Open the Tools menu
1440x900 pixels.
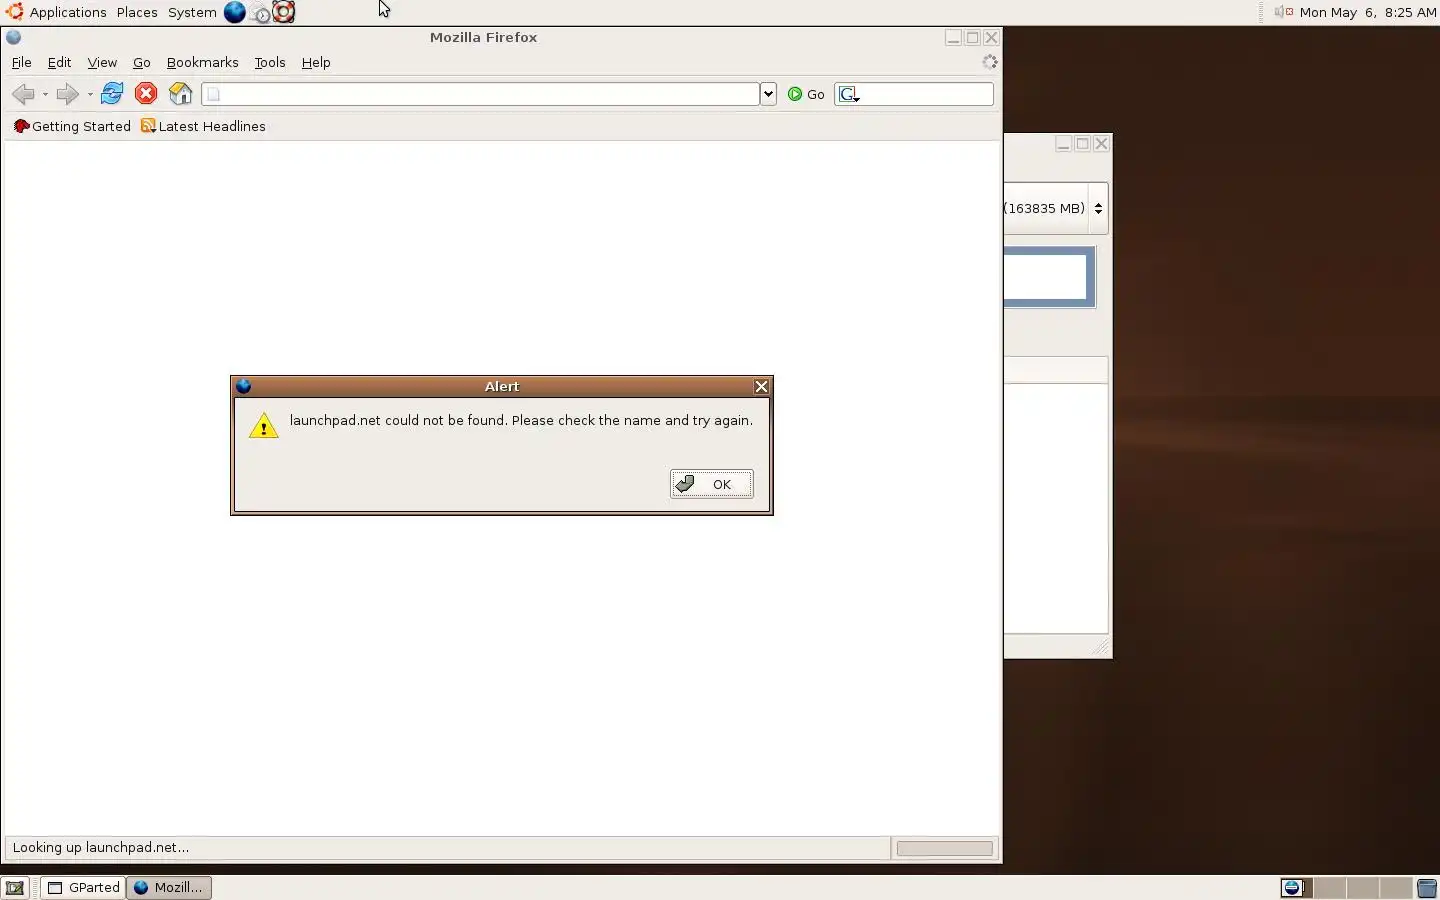point(269,62)
